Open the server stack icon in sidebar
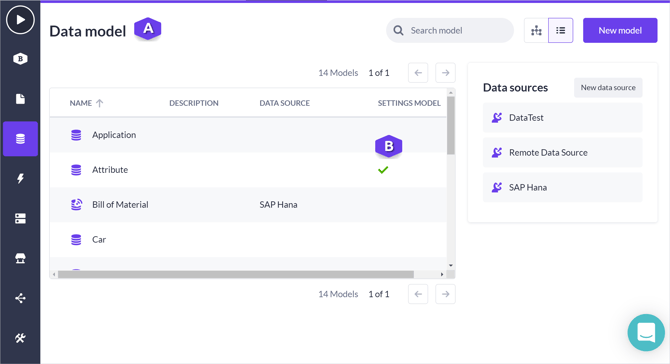This screenshot has height=364, width=670. click(x=20, y=218)
